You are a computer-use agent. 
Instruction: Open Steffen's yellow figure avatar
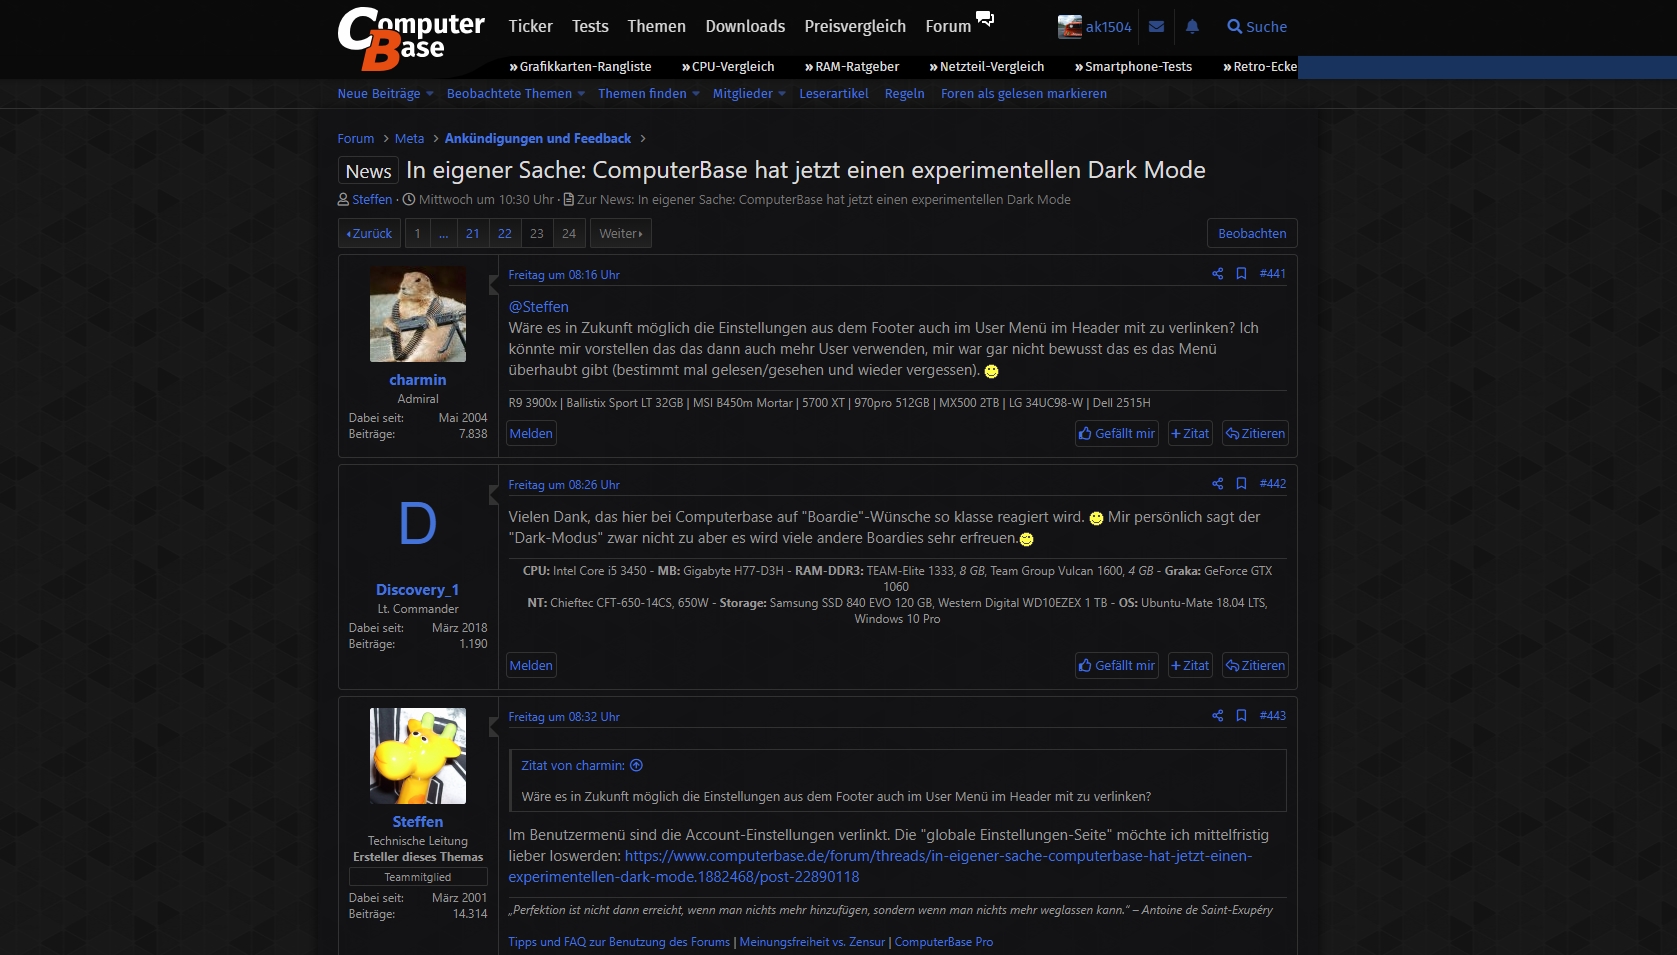[418, 756]
